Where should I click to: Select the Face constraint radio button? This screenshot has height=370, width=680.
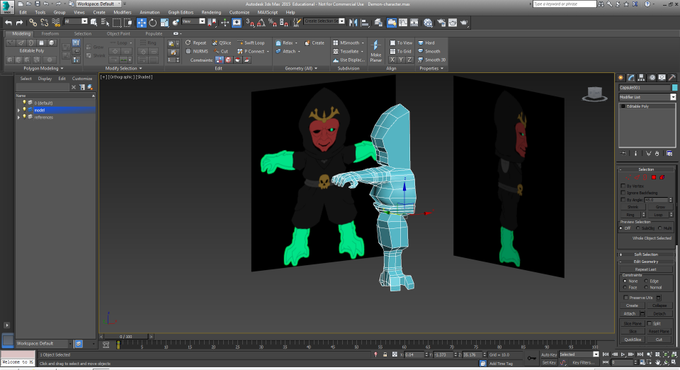(625, 287)
